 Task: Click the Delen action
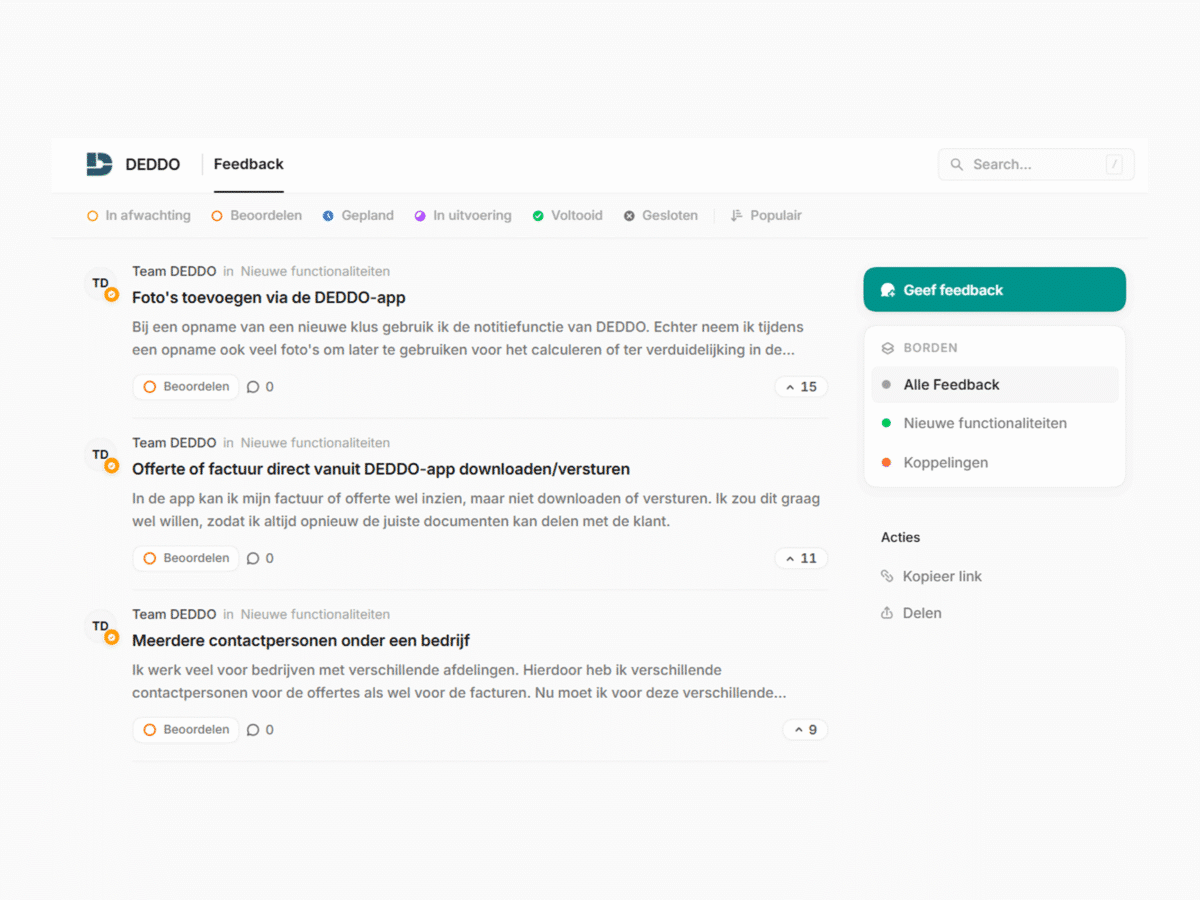[911, 613]
